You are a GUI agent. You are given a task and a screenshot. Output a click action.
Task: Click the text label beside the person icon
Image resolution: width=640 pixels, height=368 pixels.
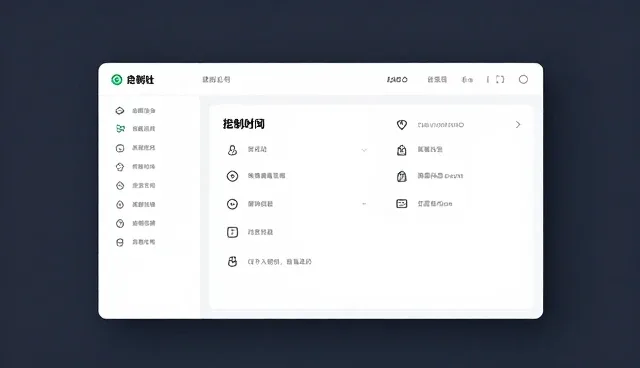[257, 149]
